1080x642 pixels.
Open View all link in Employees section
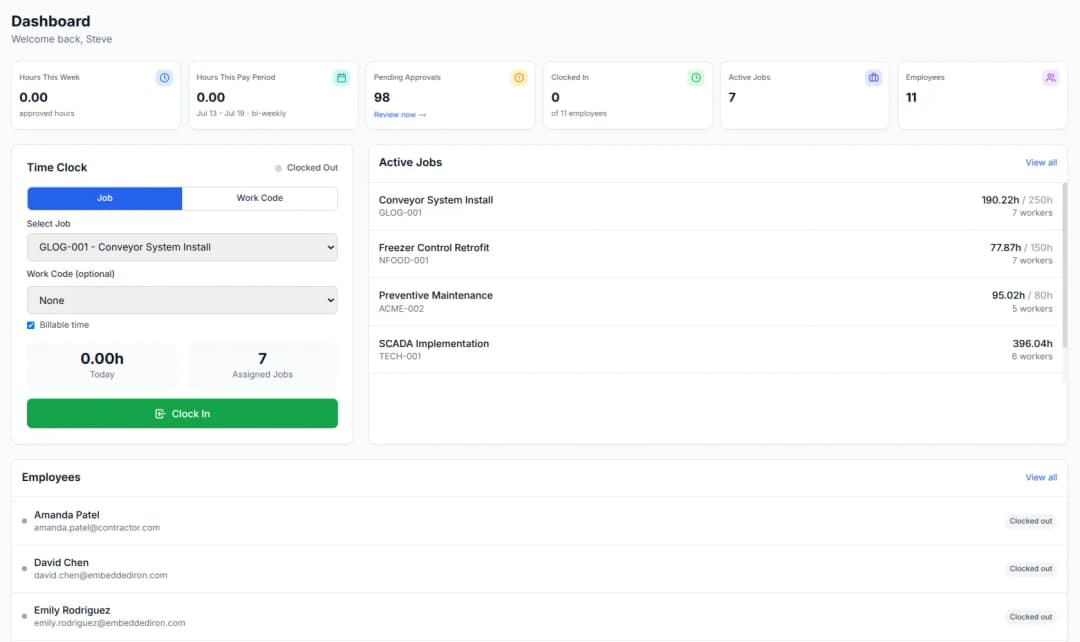[1041, 477]
